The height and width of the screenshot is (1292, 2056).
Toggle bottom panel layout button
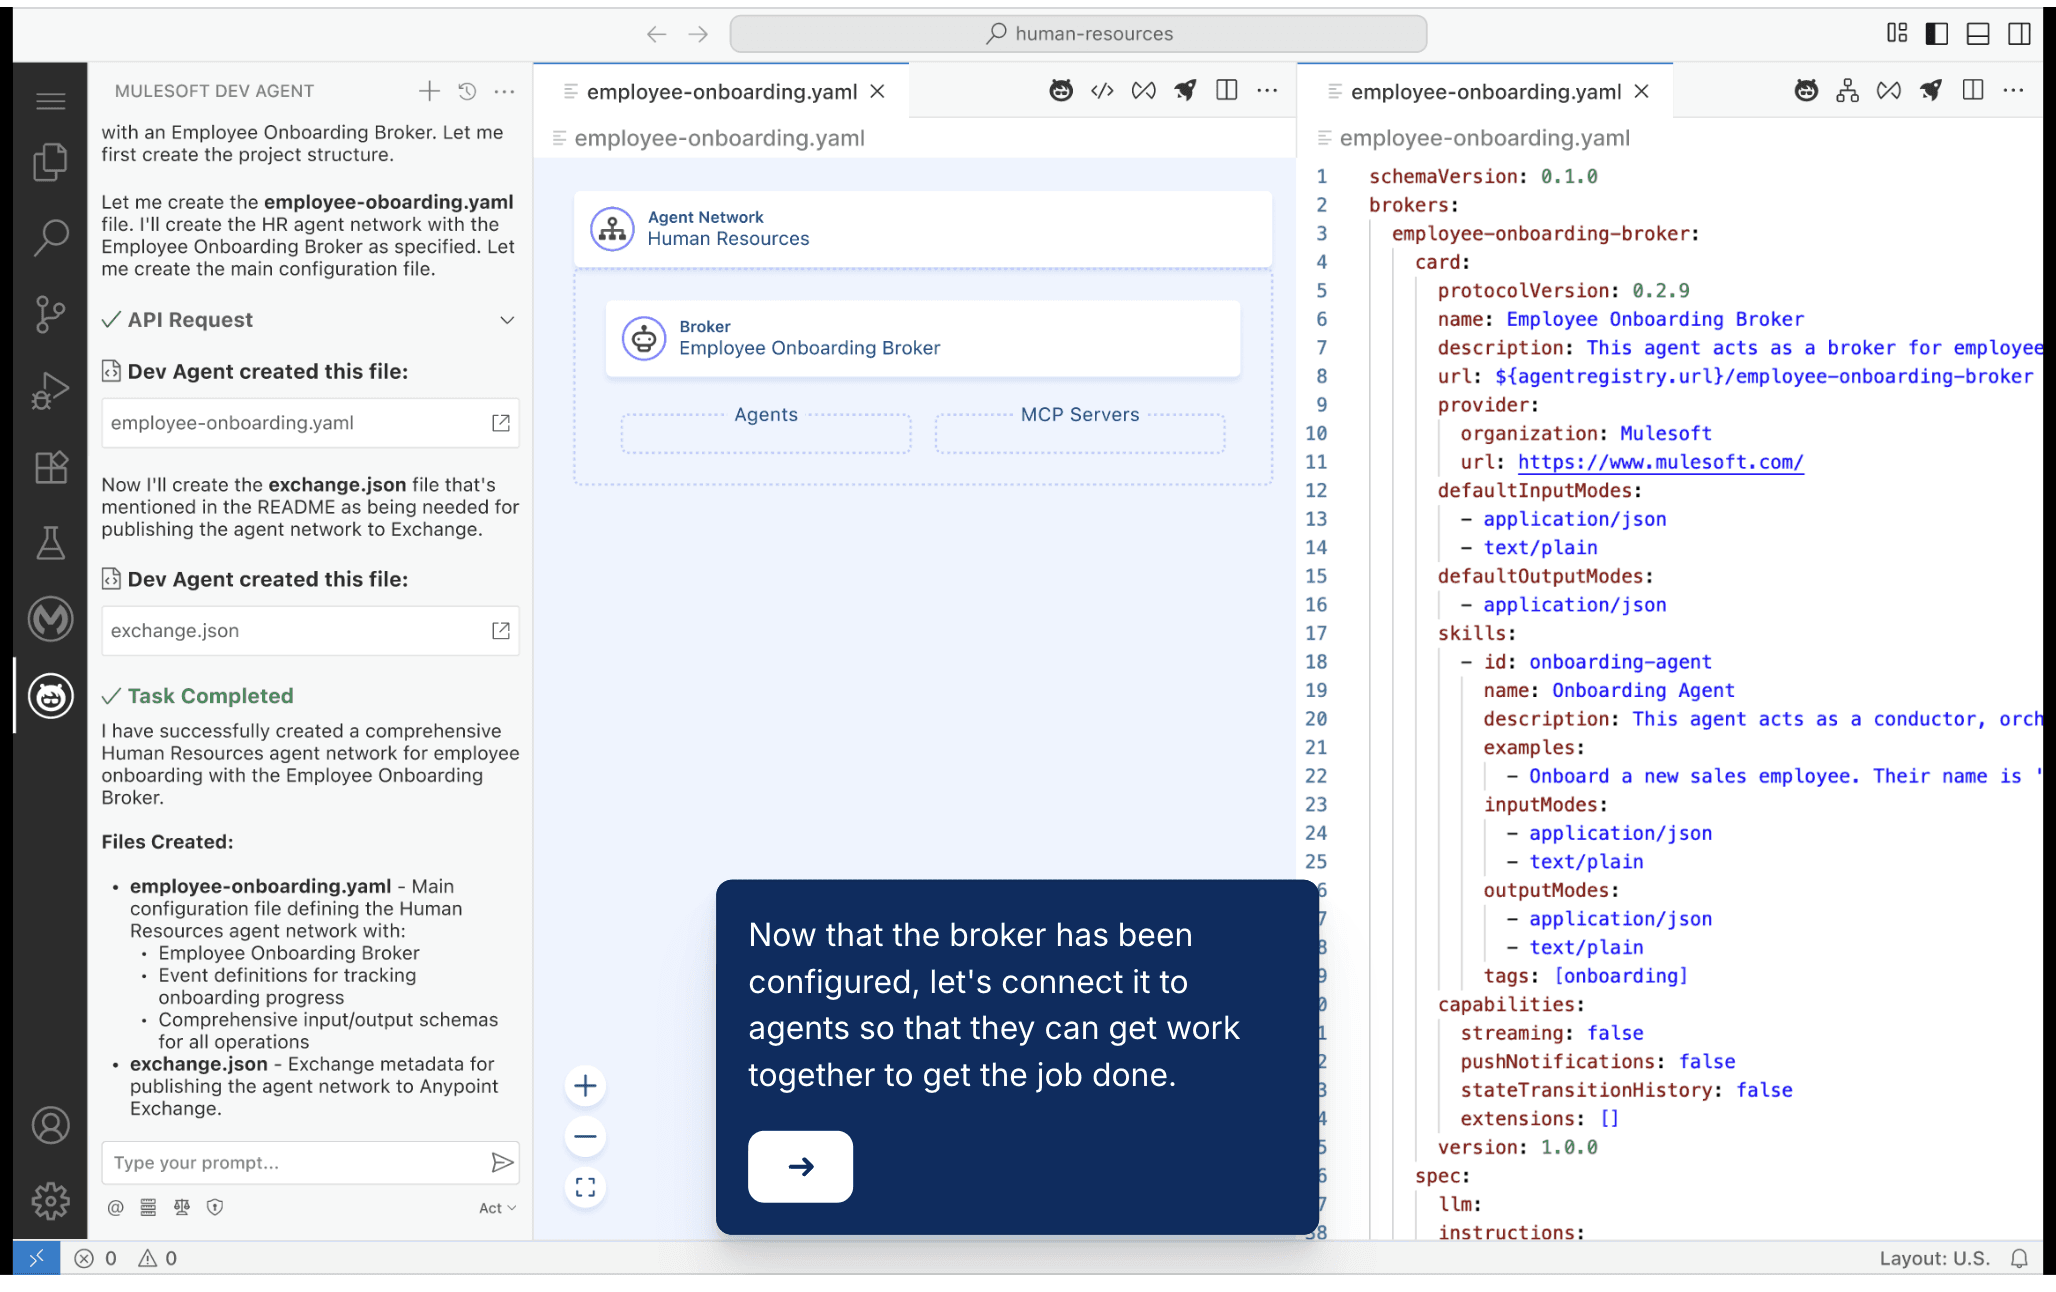(1977, 33)
